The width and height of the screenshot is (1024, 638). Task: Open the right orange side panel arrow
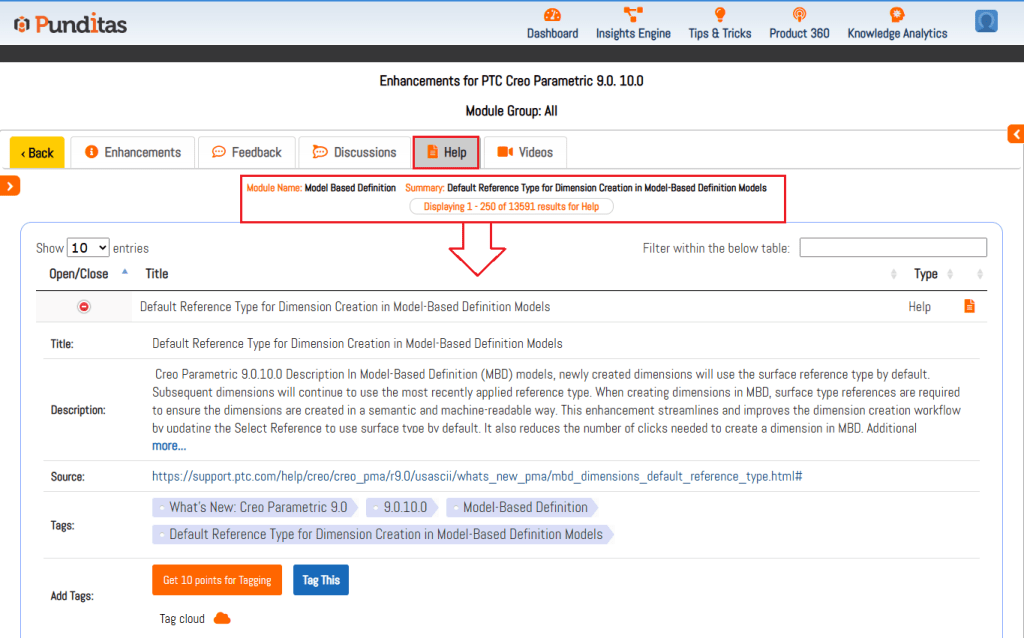1015,134
